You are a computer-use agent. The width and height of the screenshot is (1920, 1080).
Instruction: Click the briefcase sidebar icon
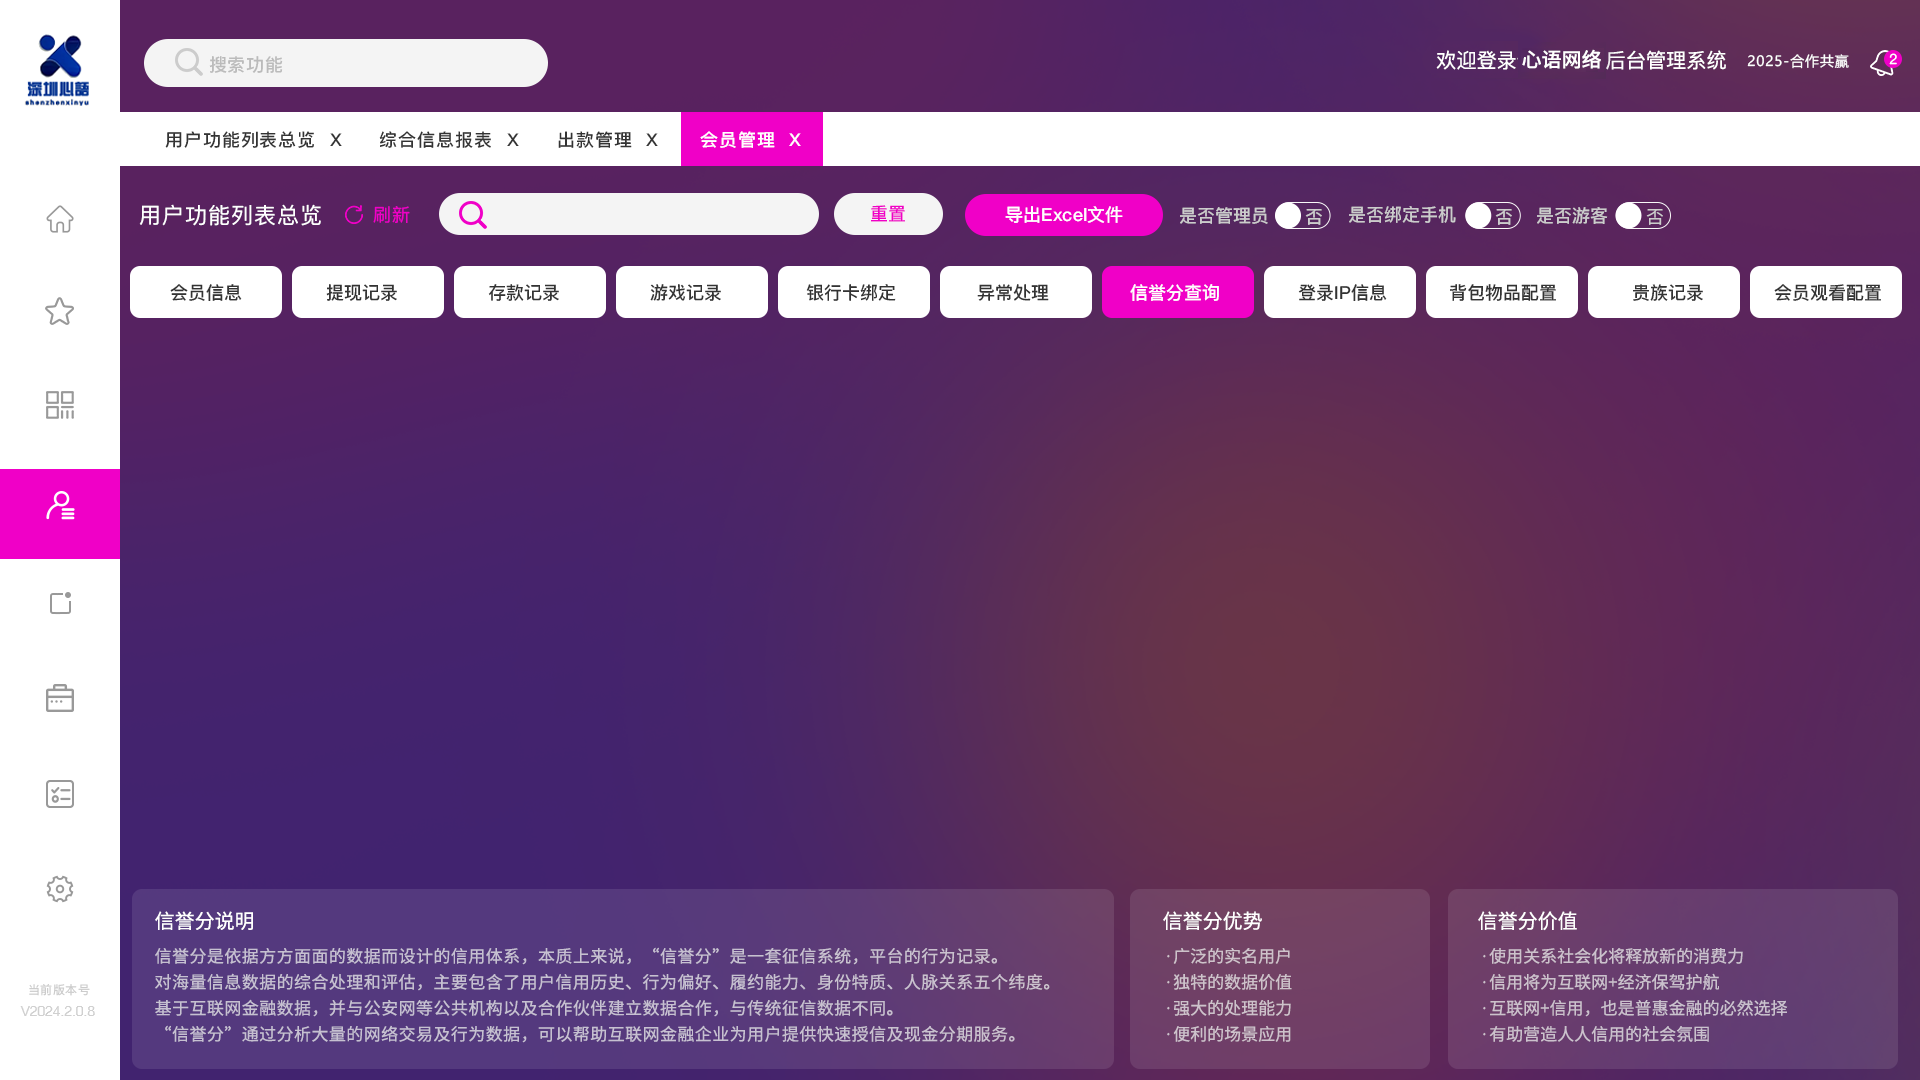click(60, 698)
